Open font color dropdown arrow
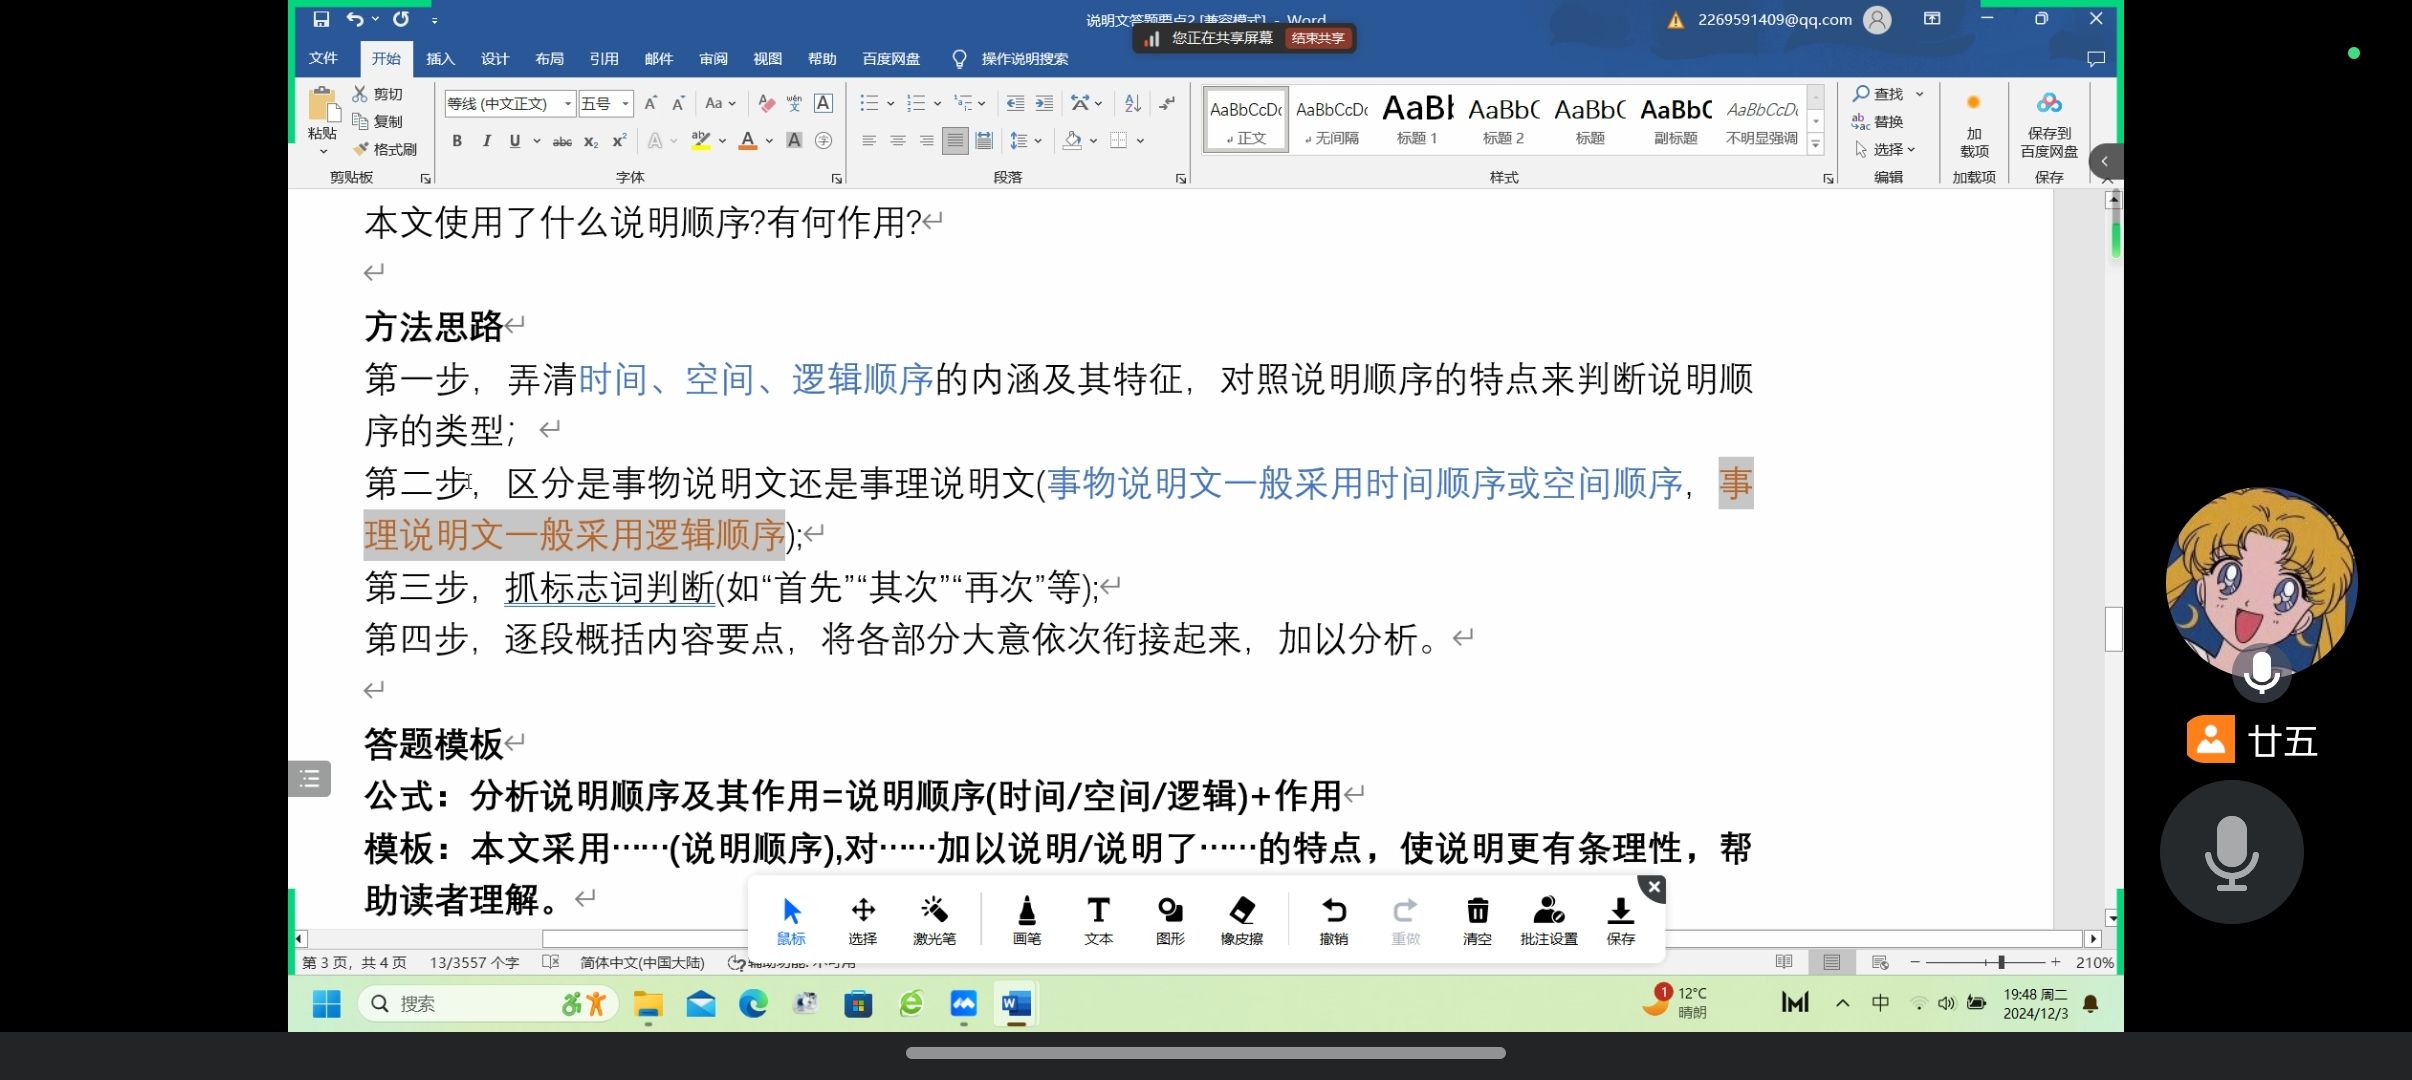2412x1080 pixels. pos(769,141)
